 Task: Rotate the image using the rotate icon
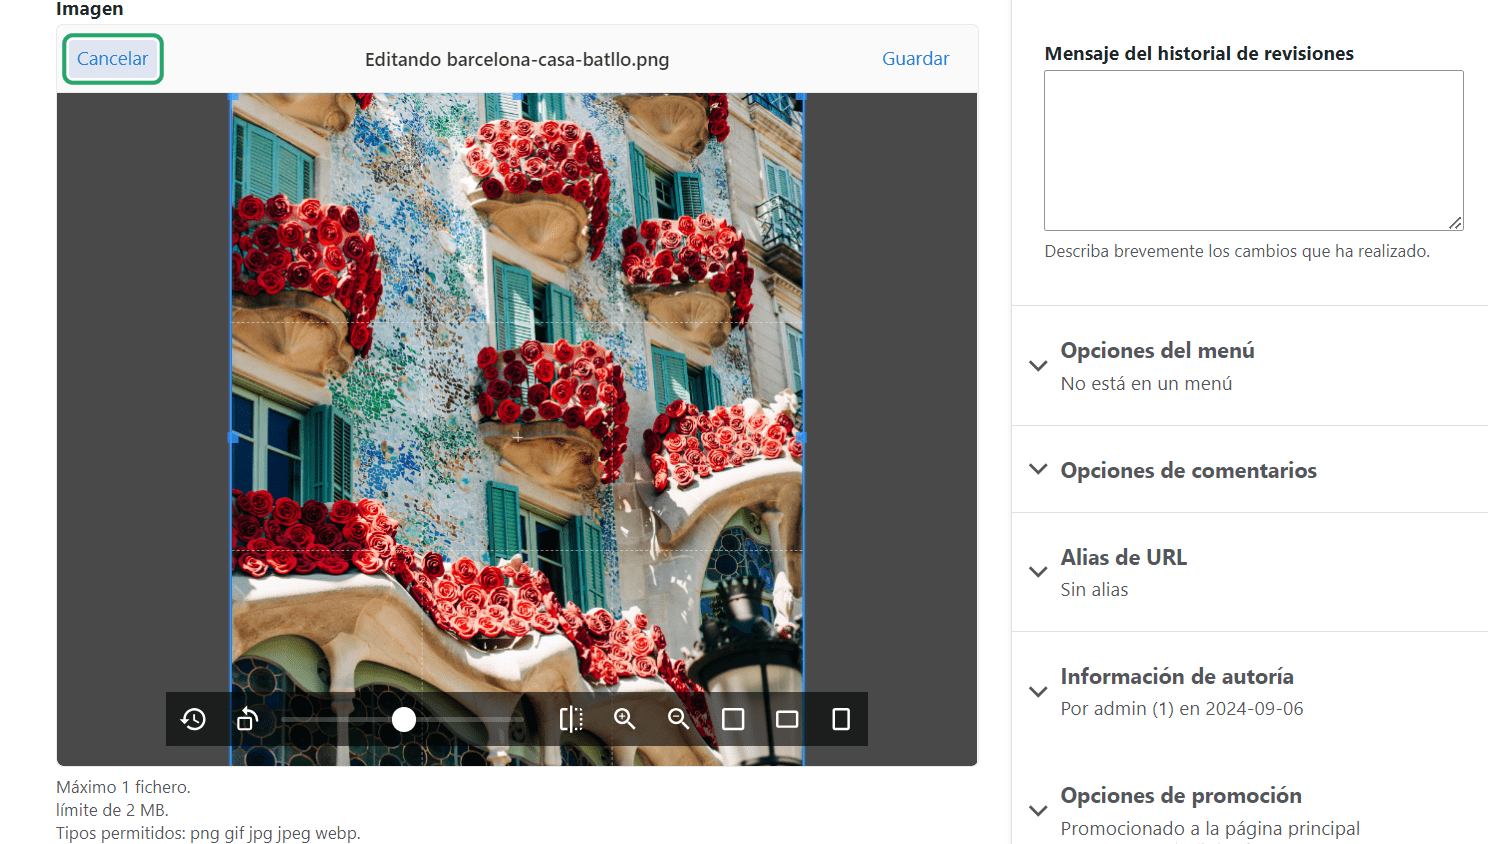(246, 719)
